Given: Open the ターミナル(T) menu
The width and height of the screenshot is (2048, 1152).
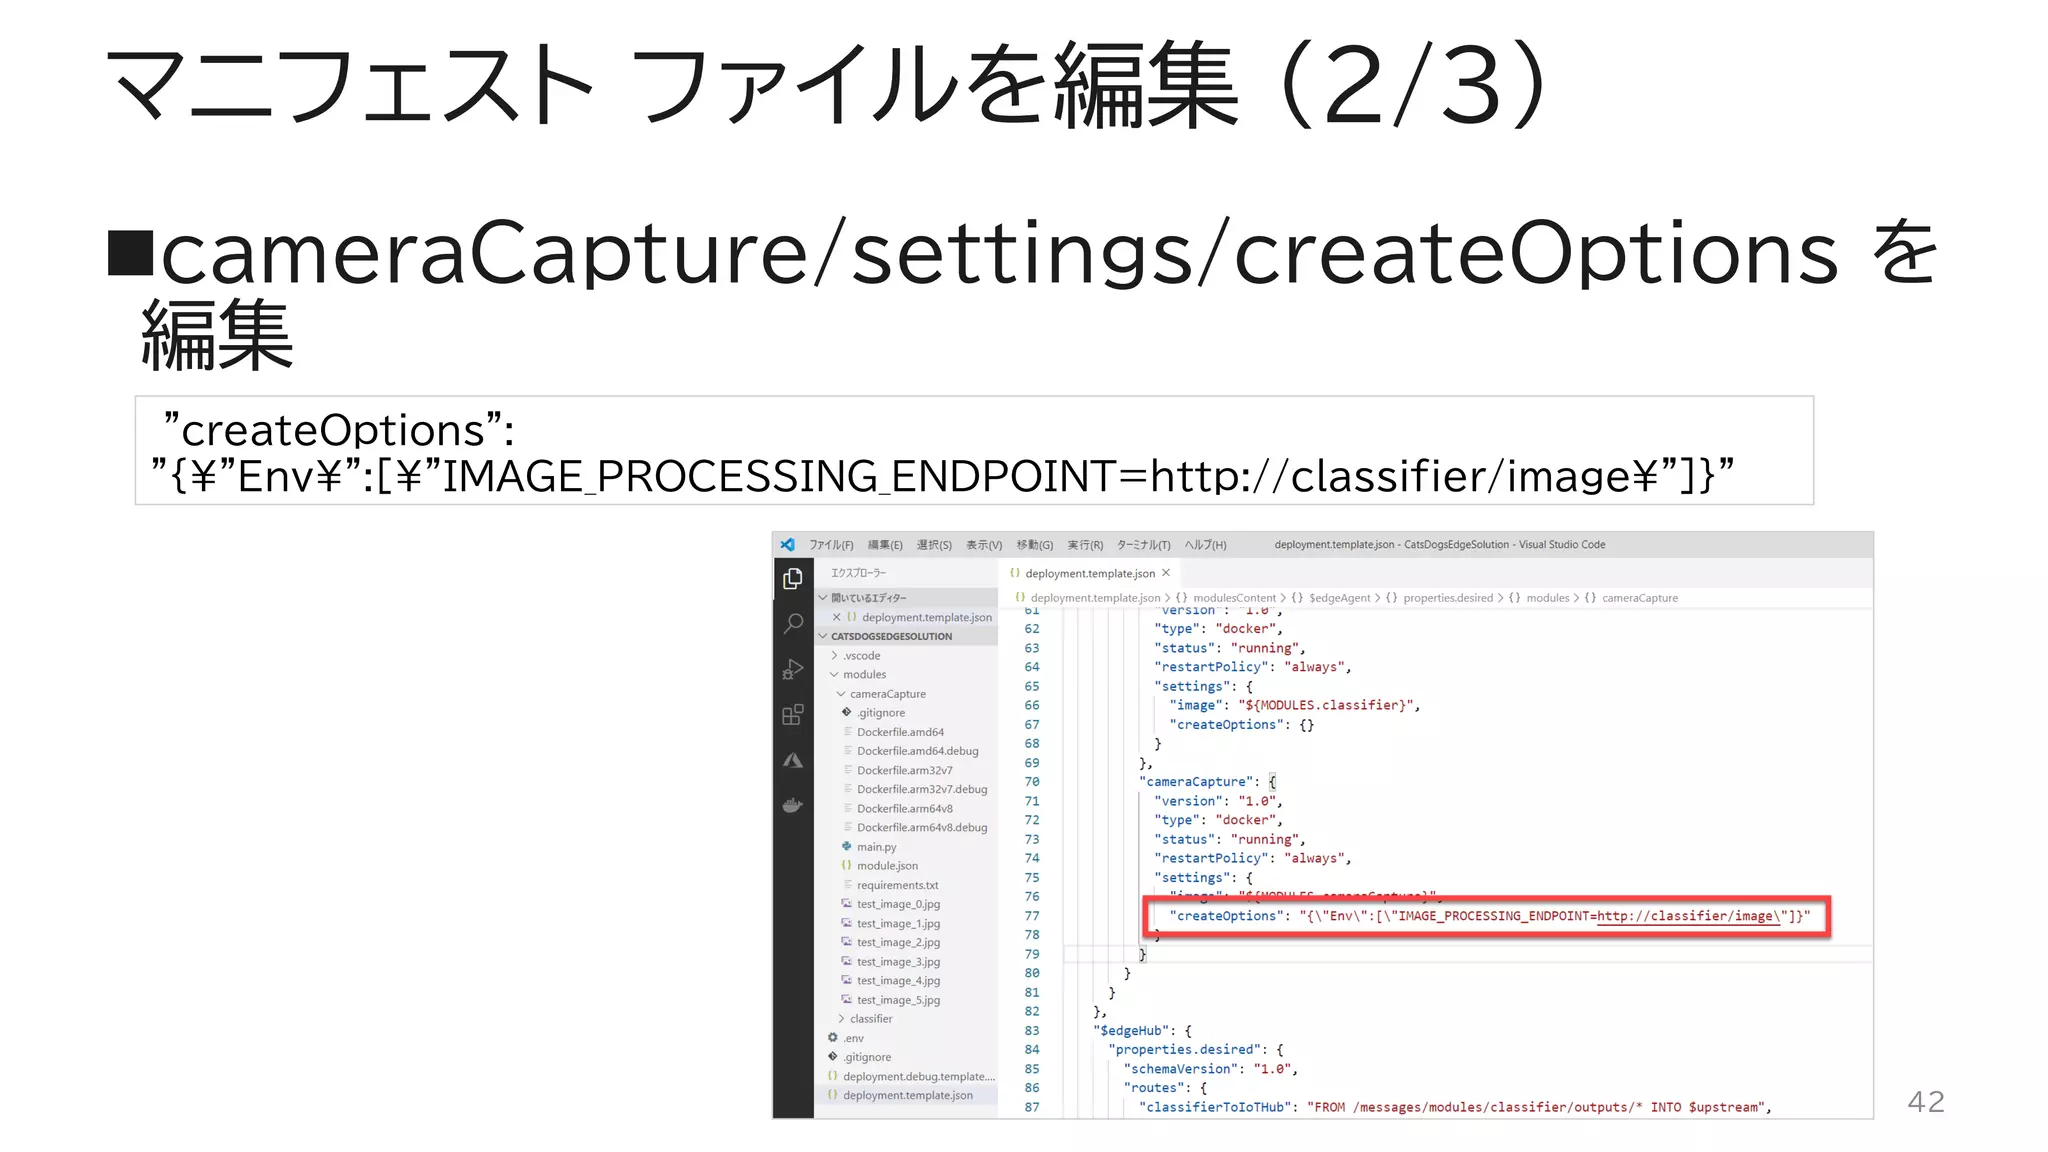Looking at the screenshot, I should tap(1144, 545).
